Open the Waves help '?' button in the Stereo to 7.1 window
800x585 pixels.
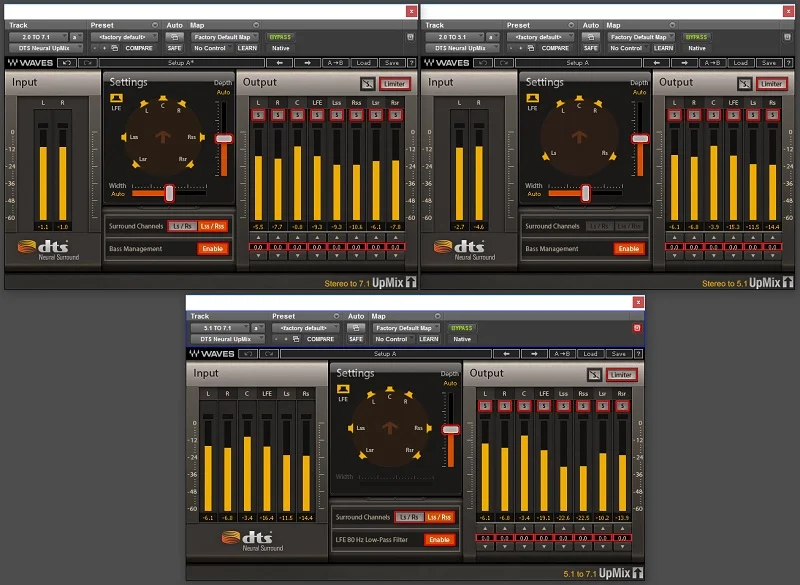[x=412, y=63]
